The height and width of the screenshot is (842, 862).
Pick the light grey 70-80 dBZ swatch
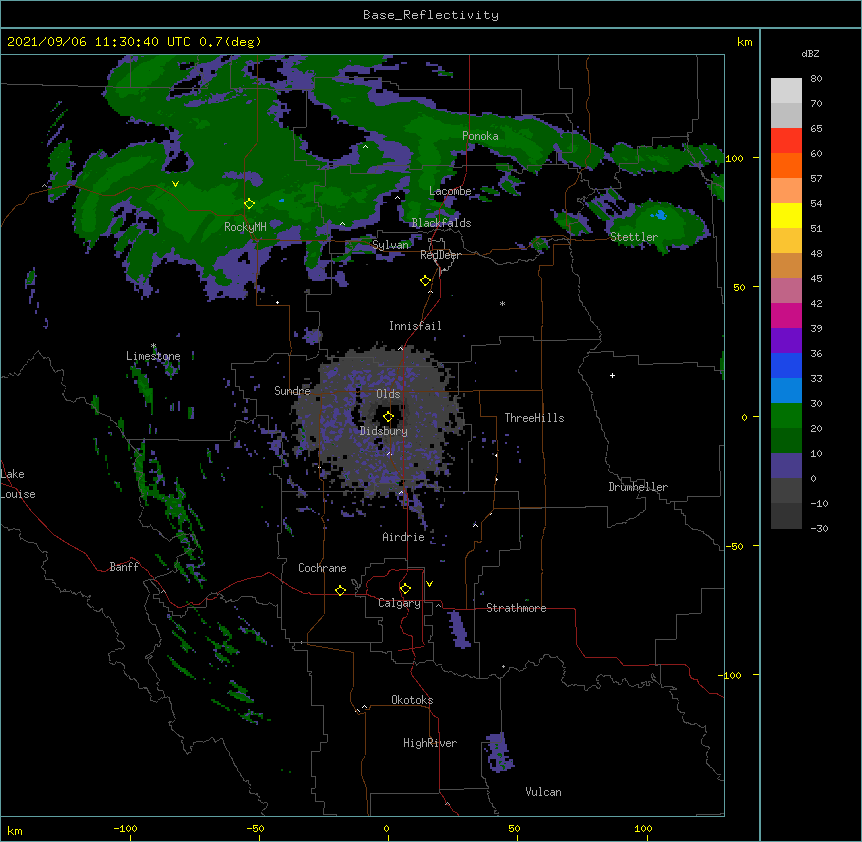tap(786, 91)
